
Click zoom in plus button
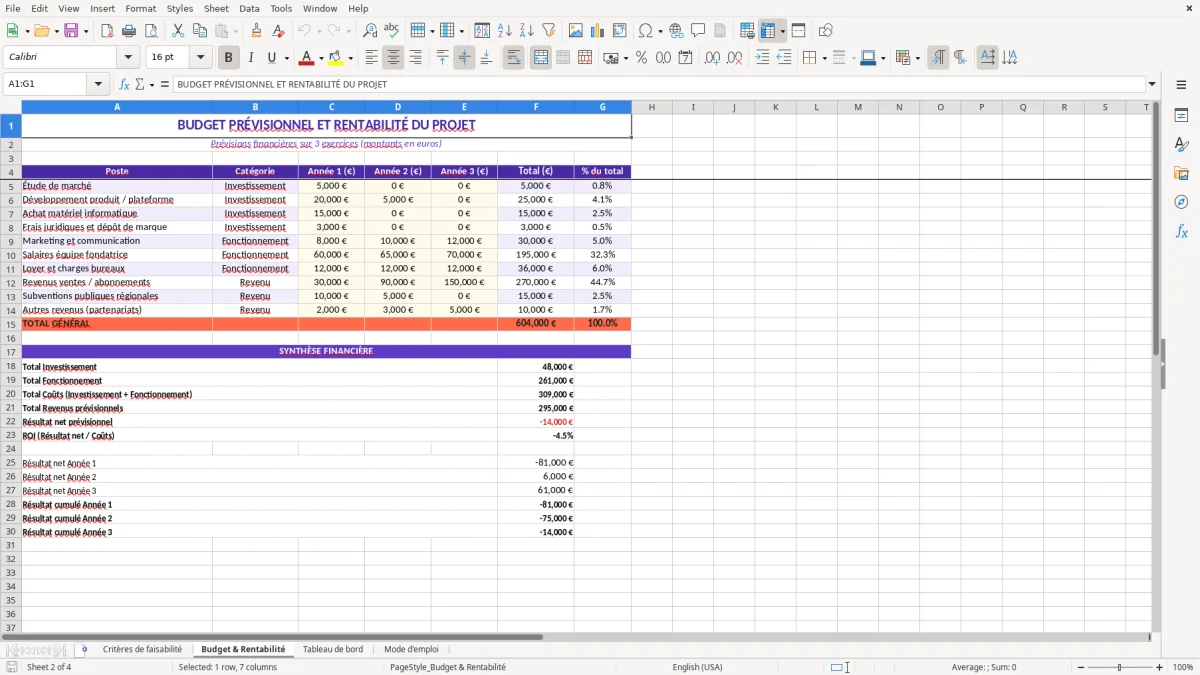pos(1160,667)
